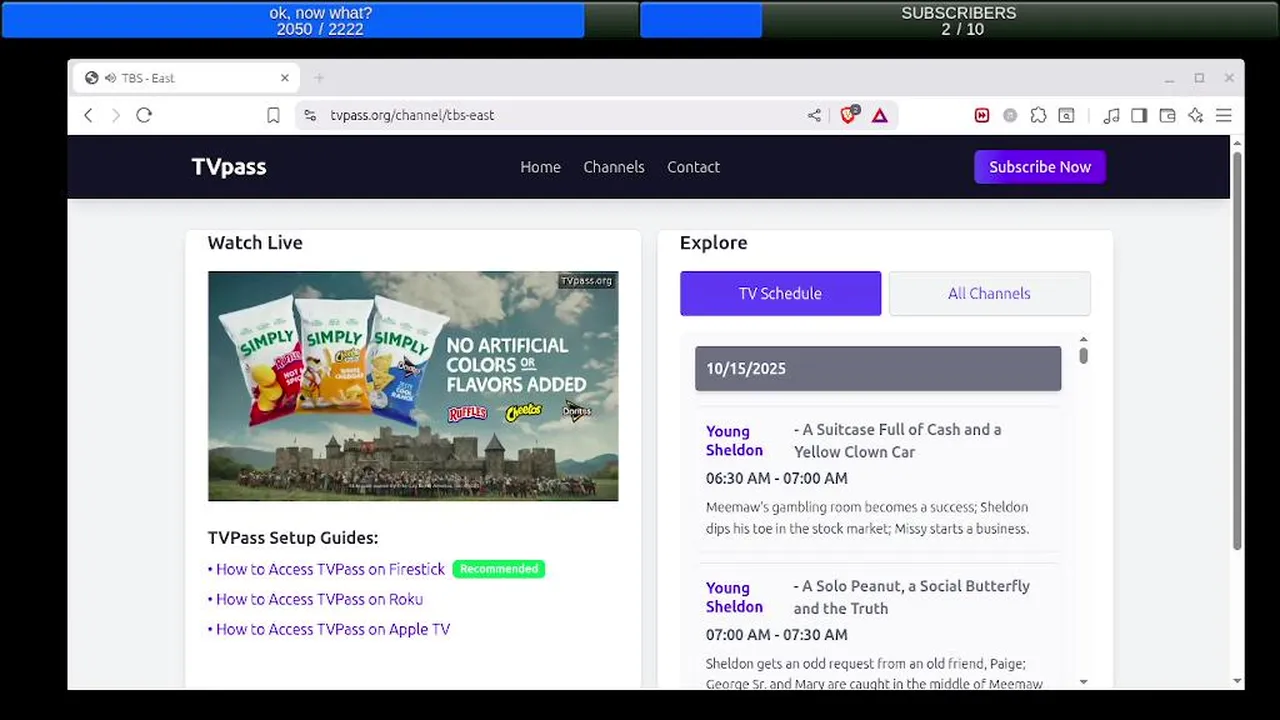Viewport: 1280px width, 720px height.
Task: Open the Home navigation link
Action: (540, 167)
